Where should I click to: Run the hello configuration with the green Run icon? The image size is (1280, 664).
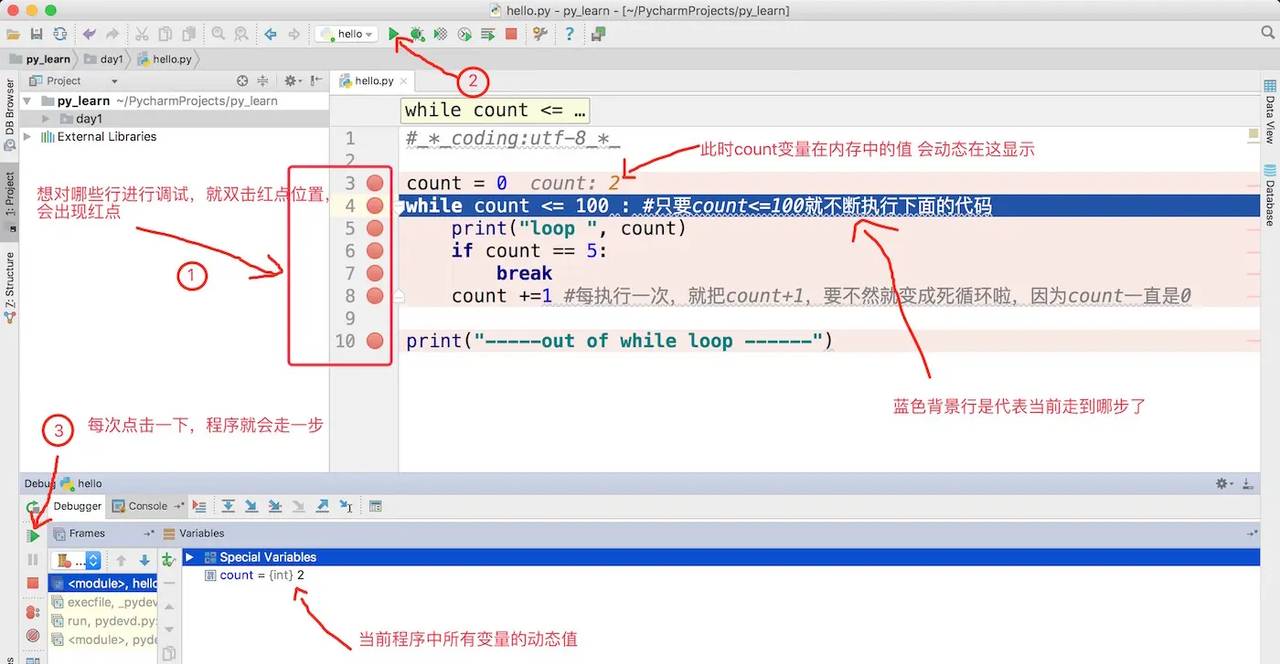[x=394, y=32]
